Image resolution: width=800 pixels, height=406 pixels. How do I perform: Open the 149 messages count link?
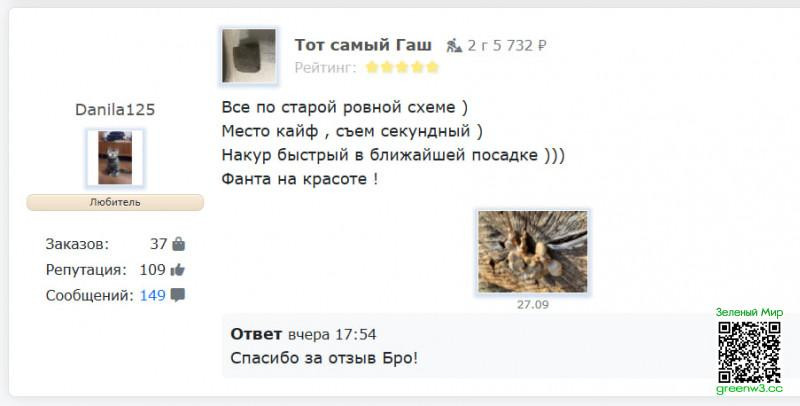pyautogui.click(x=153, y=295)
